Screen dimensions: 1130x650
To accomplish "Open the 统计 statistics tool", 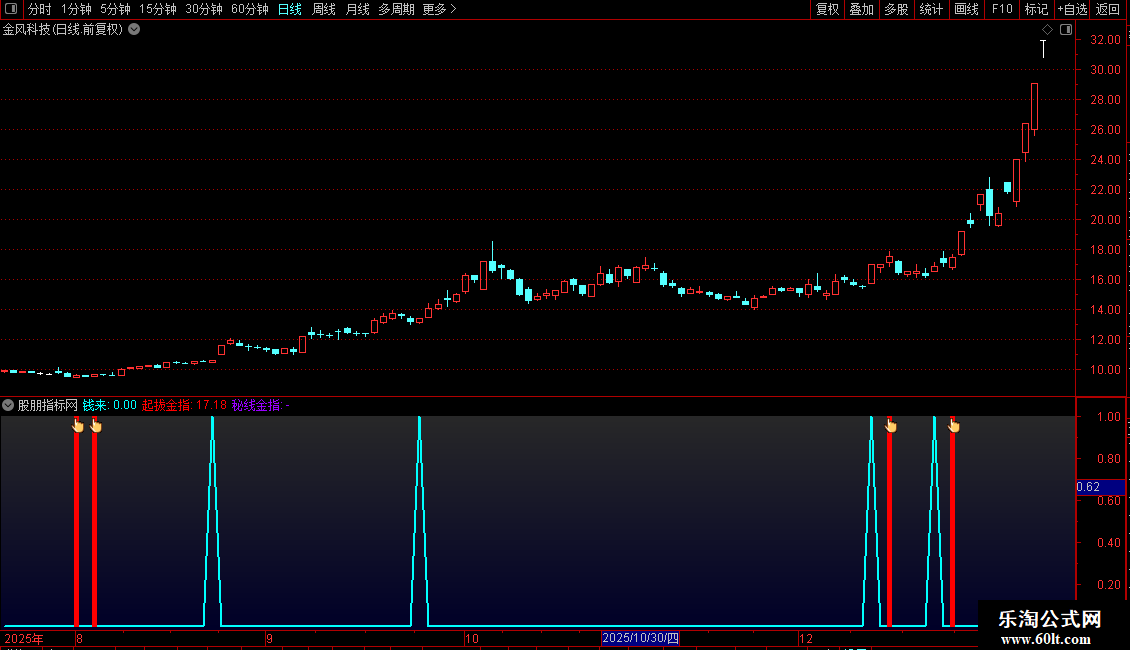I will tap(931, 9).
